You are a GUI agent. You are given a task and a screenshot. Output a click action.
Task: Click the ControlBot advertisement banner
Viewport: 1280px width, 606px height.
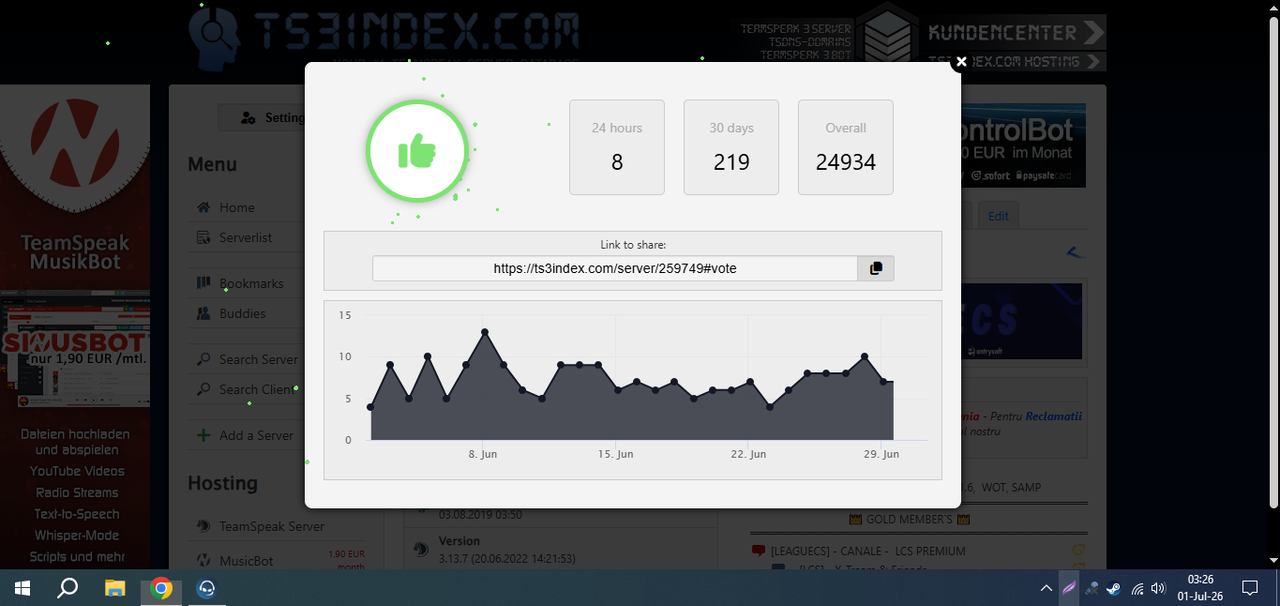point(1023,146)
